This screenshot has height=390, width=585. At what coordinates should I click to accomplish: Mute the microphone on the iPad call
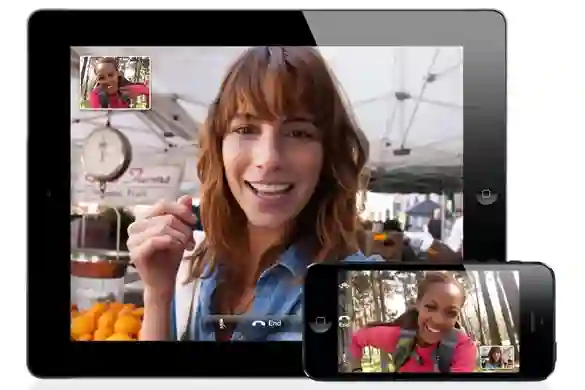pos(222,323)
